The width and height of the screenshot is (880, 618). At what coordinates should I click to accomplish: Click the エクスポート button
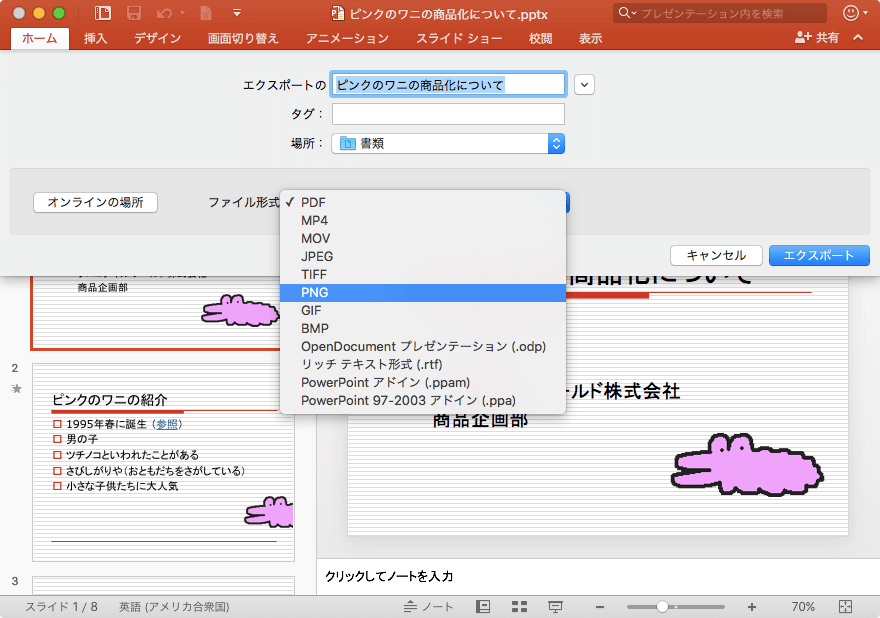[819, 255]
